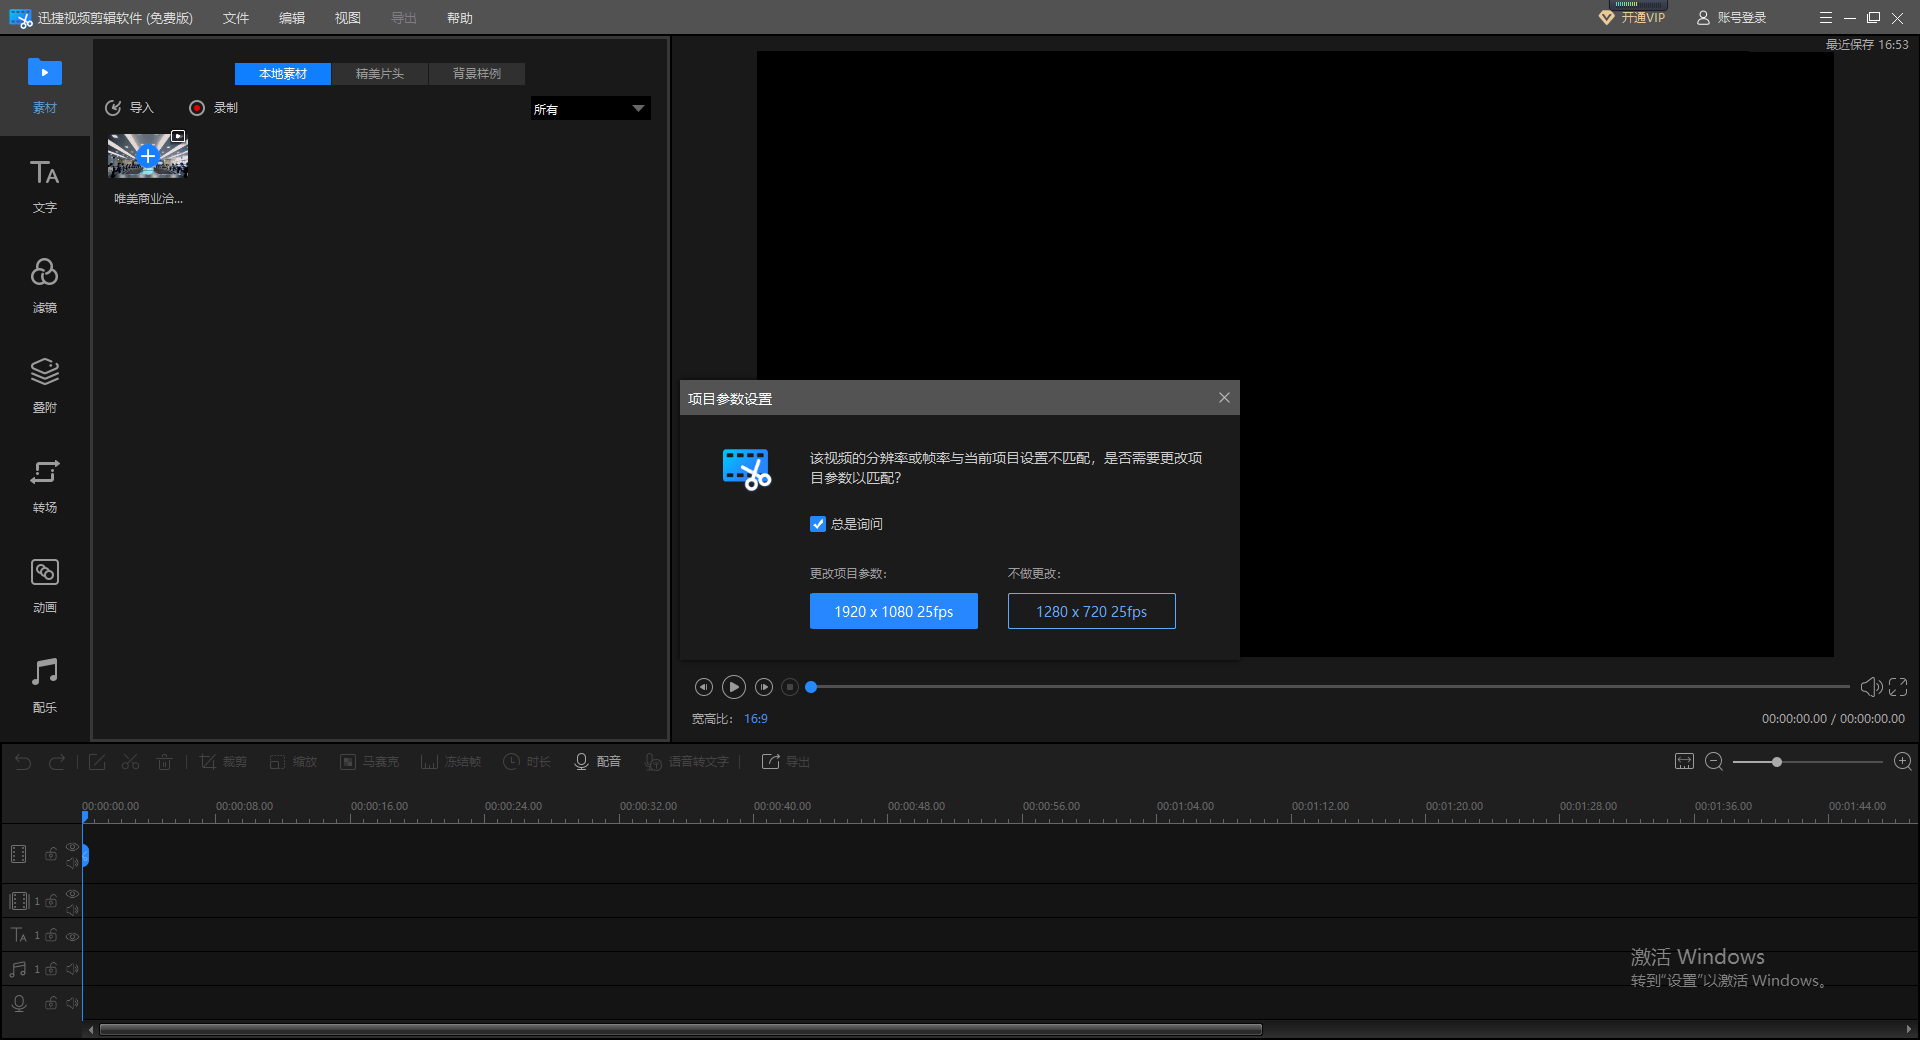
Task: Open the 配乐 music panel
Action: (x=45, y=686)
